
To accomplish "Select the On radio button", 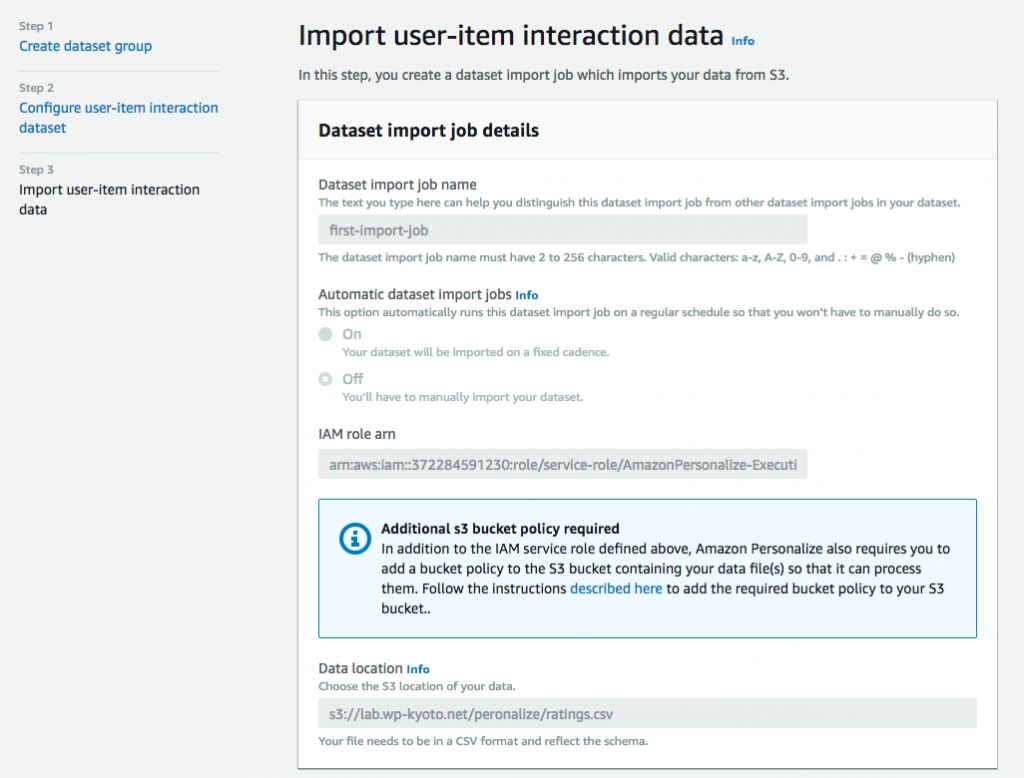I will (325, 334).
